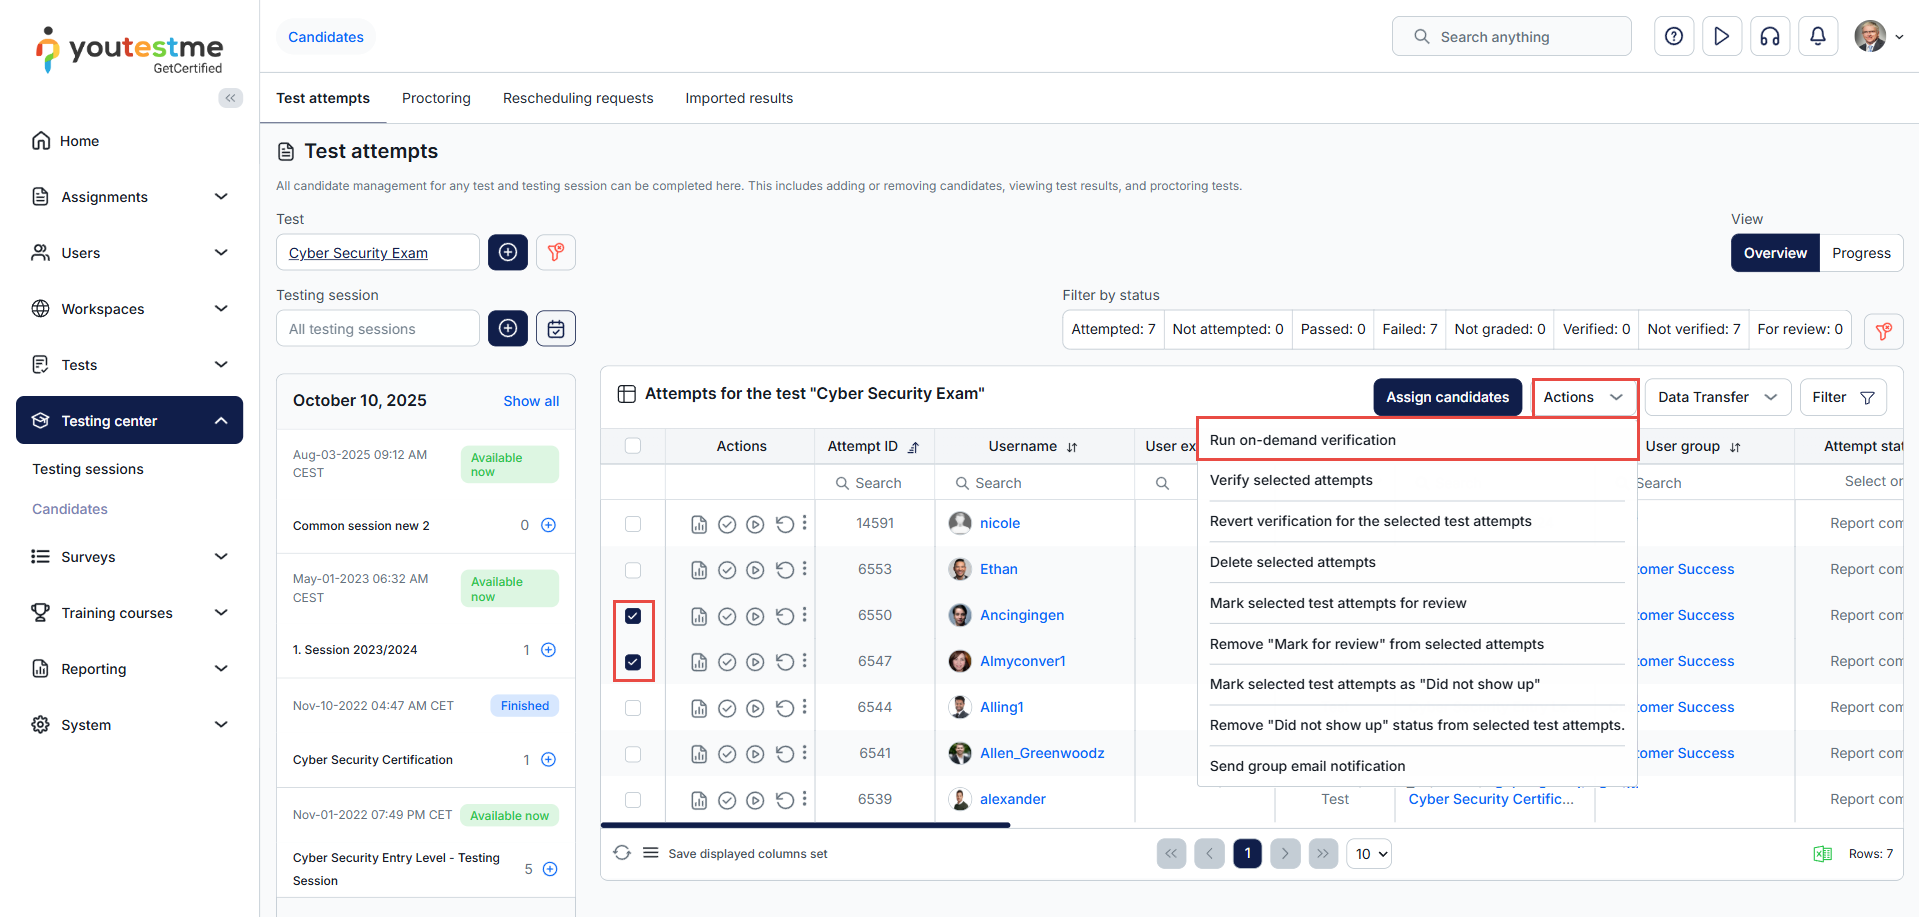Image resolution: width=1919 pixels, height=917 pixels.
Task: Open the Ancingingen username link
Action: tap(1021, 616)
